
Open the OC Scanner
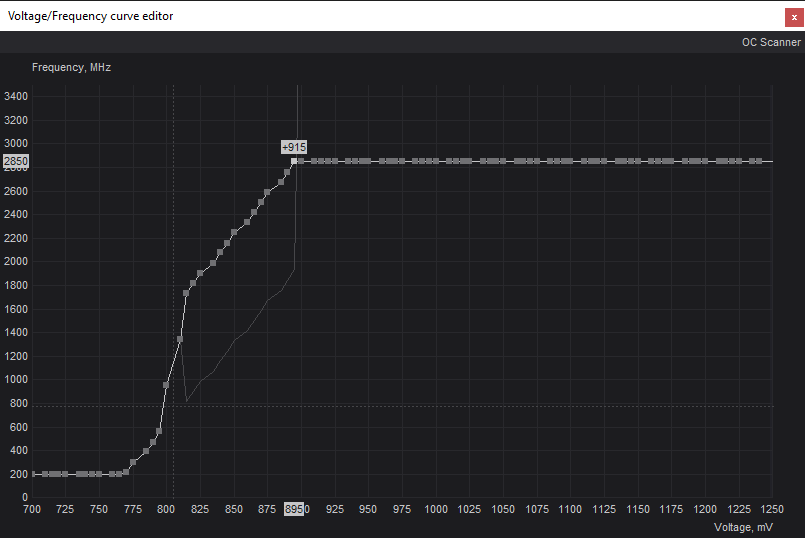771,42
